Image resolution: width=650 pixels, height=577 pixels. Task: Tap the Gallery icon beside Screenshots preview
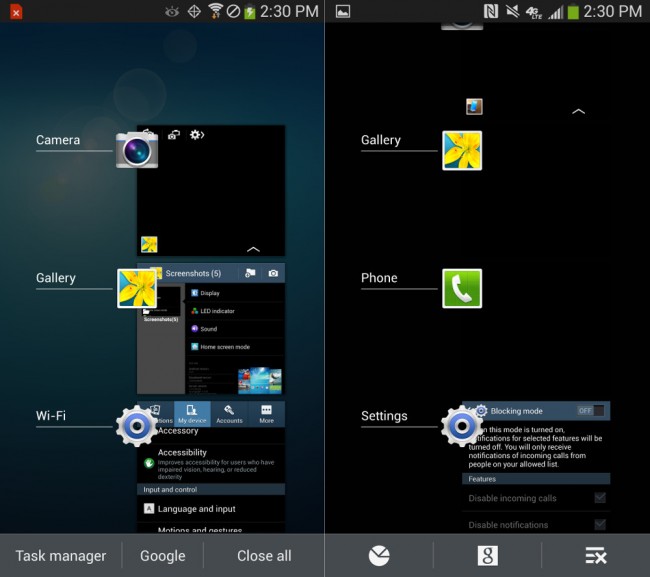pos(137,287)
